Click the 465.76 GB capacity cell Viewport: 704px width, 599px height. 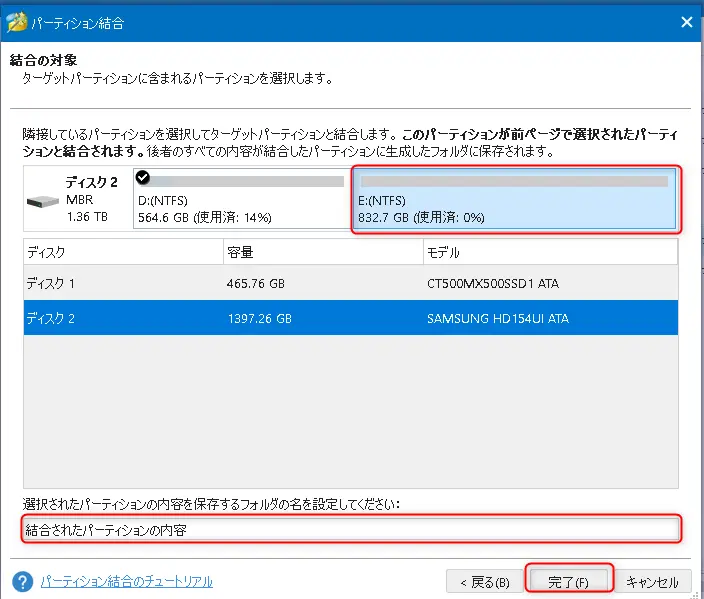tap(255, 284)
